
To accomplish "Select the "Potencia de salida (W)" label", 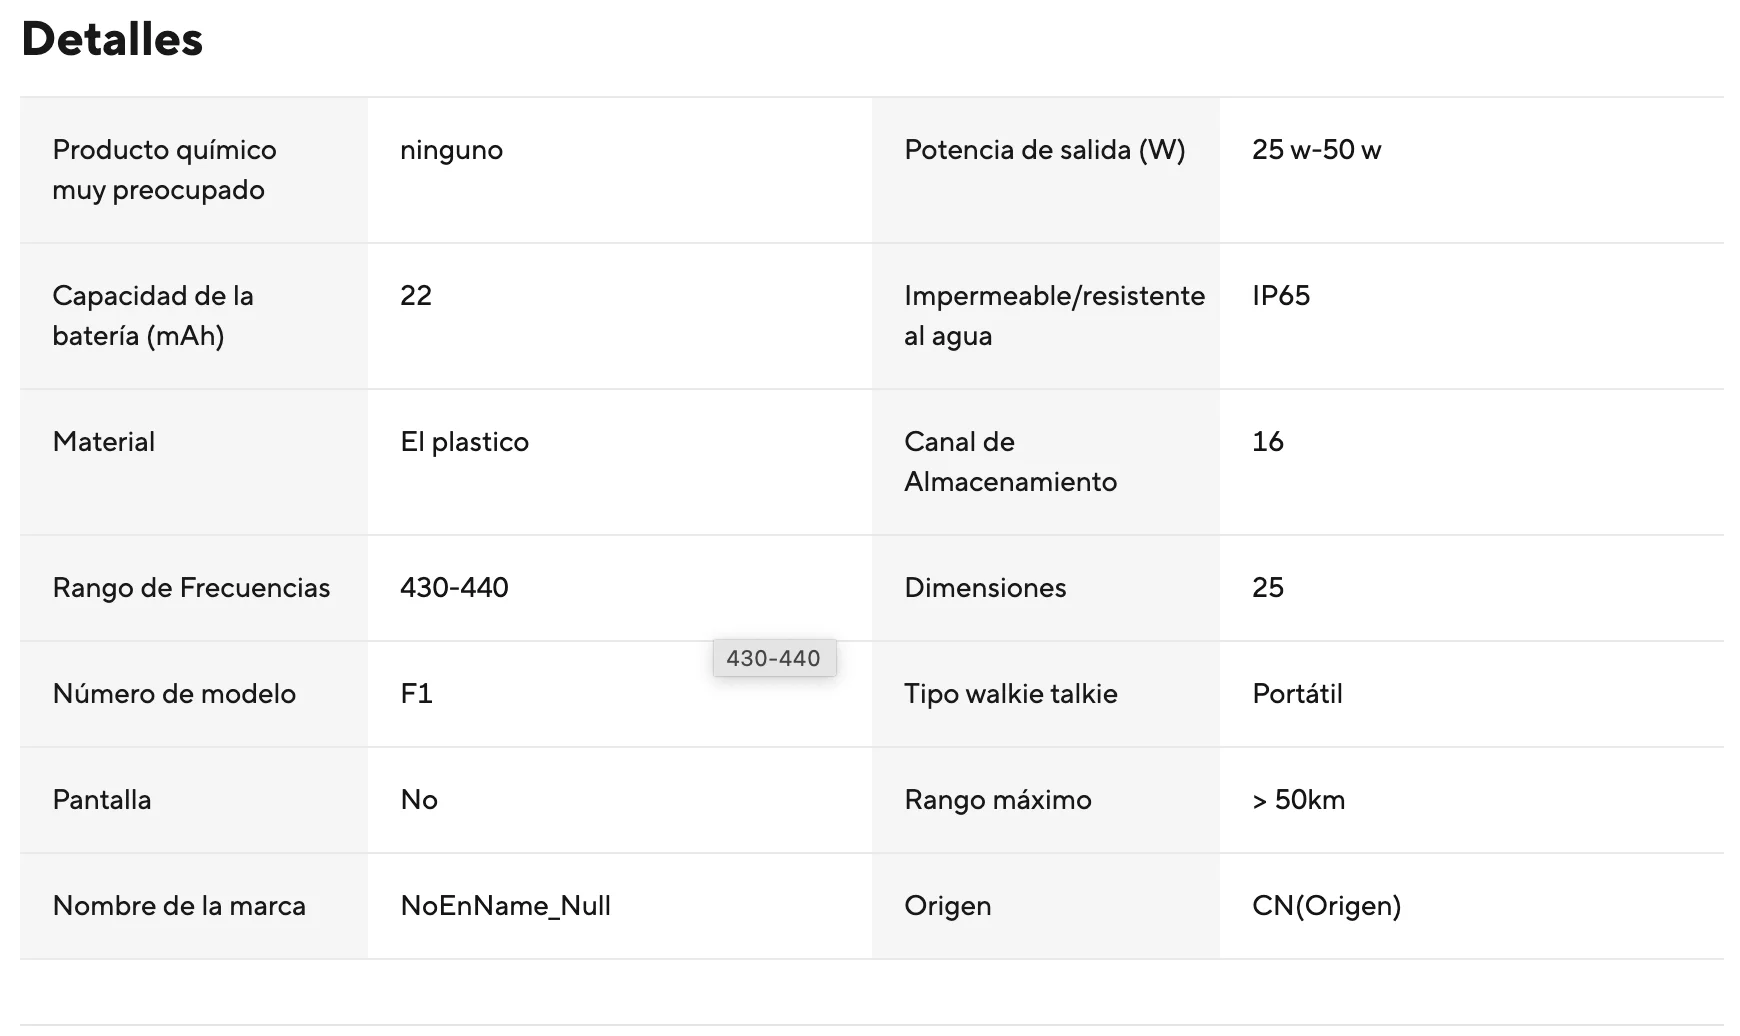I will [x=1044, y=150].
